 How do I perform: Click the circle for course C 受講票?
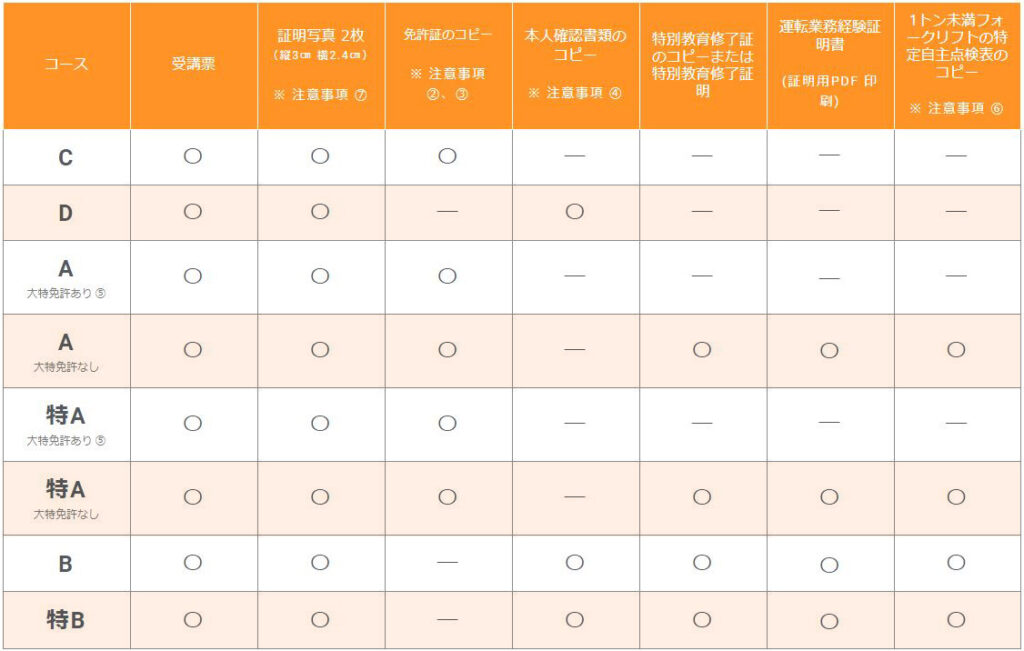193,156
